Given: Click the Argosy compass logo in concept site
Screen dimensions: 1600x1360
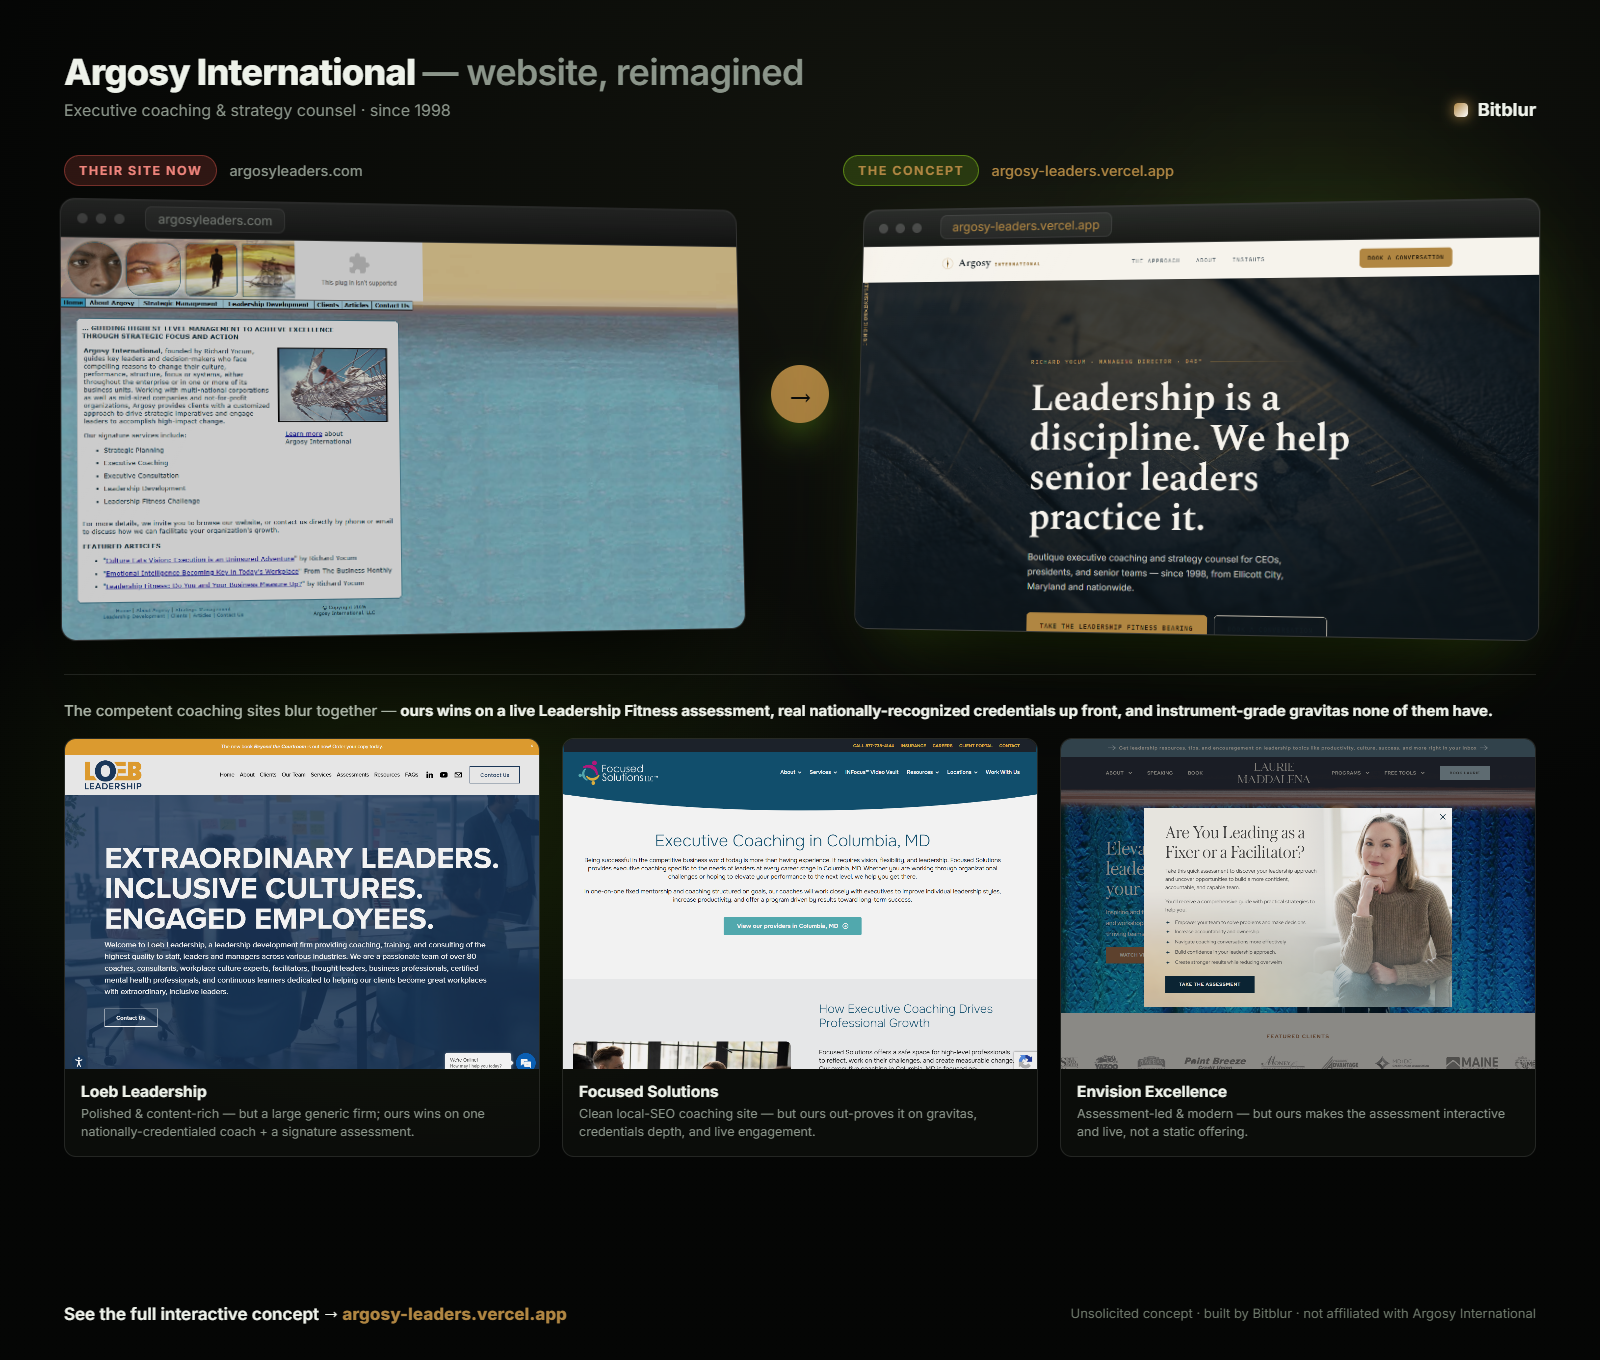Looking at the screenshot, I should click(x=947, y=263).
